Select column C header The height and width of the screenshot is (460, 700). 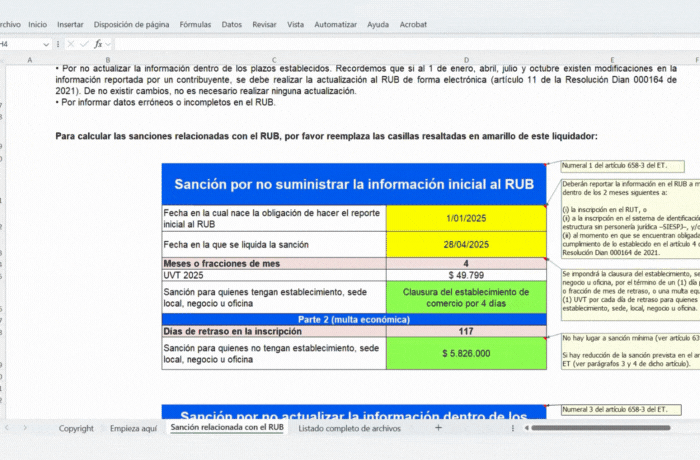[274, 60]
